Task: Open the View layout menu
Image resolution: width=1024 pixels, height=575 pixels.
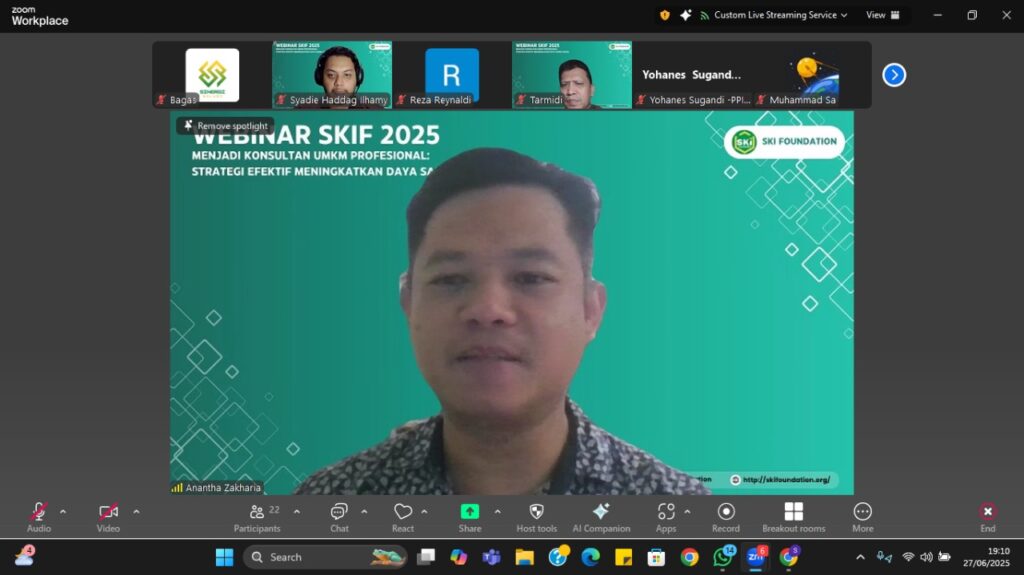Action: pyautogui.click(x=882, y=15)
